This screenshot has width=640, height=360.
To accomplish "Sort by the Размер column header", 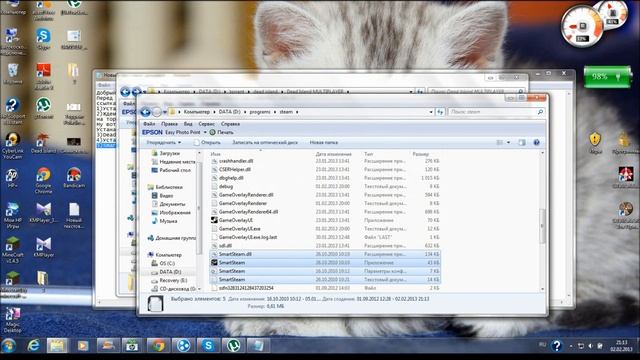I will [420, 154].
